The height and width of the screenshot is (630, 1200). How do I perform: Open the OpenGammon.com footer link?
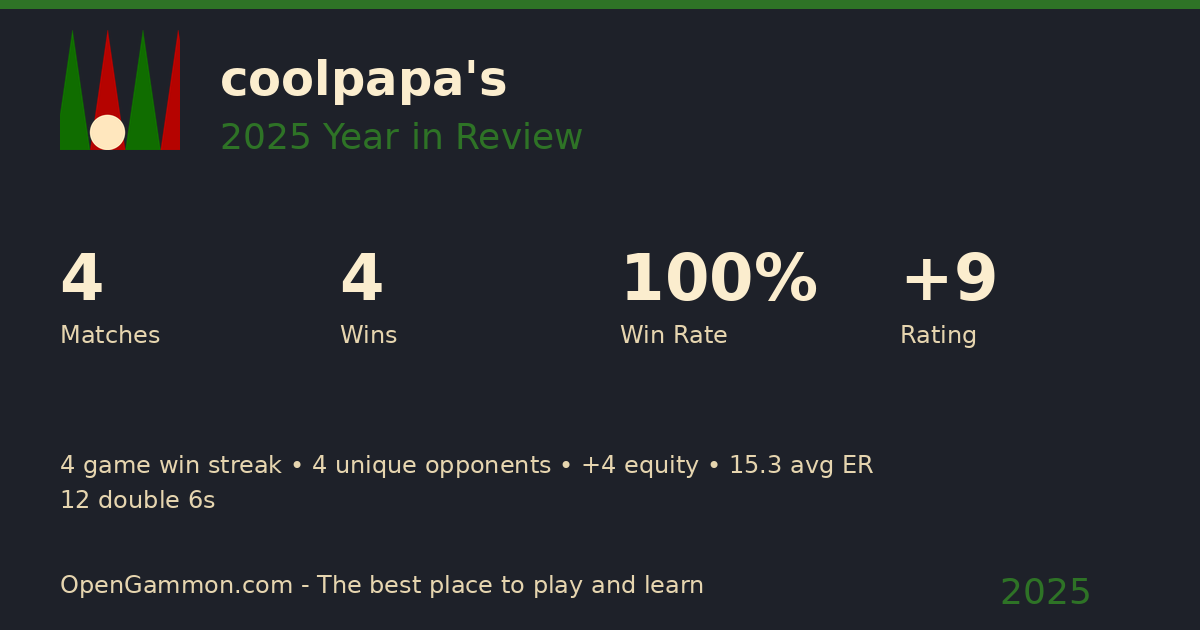pos(176,586)
